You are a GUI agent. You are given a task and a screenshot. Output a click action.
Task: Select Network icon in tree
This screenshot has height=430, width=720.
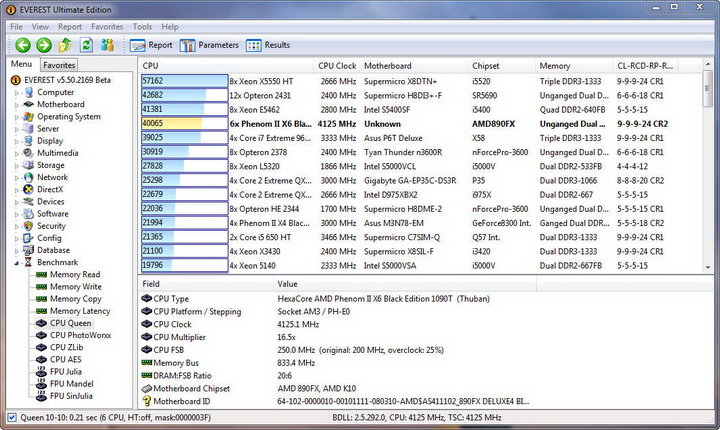point(29,177)
